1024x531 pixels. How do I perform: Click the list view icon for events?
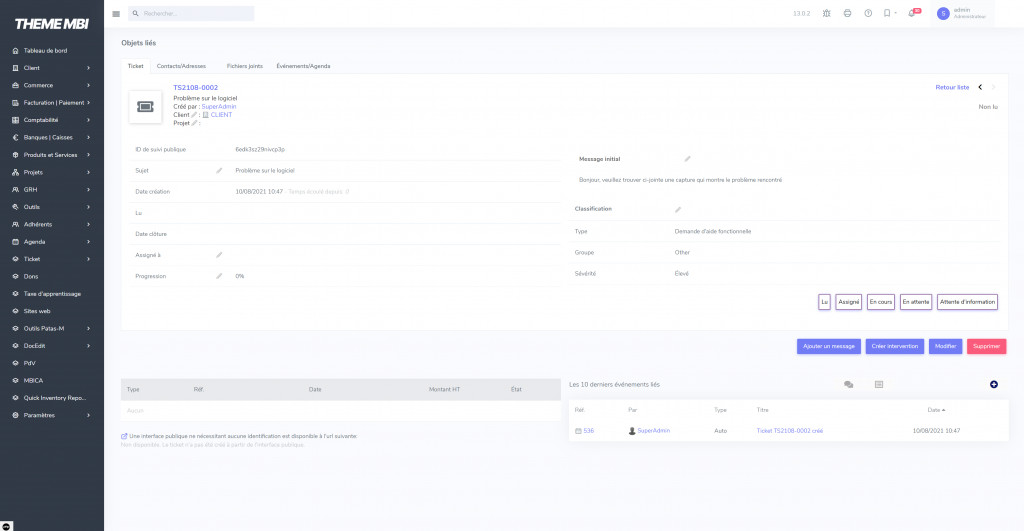click(879, 385)
